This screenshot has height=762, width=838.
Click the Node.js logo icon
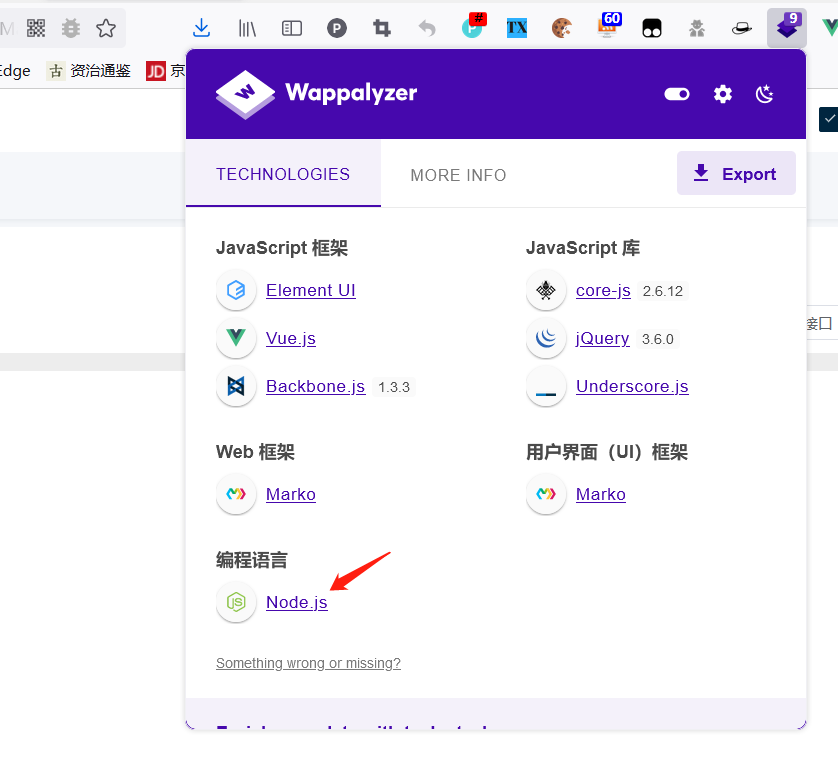(x=236, y=602)
